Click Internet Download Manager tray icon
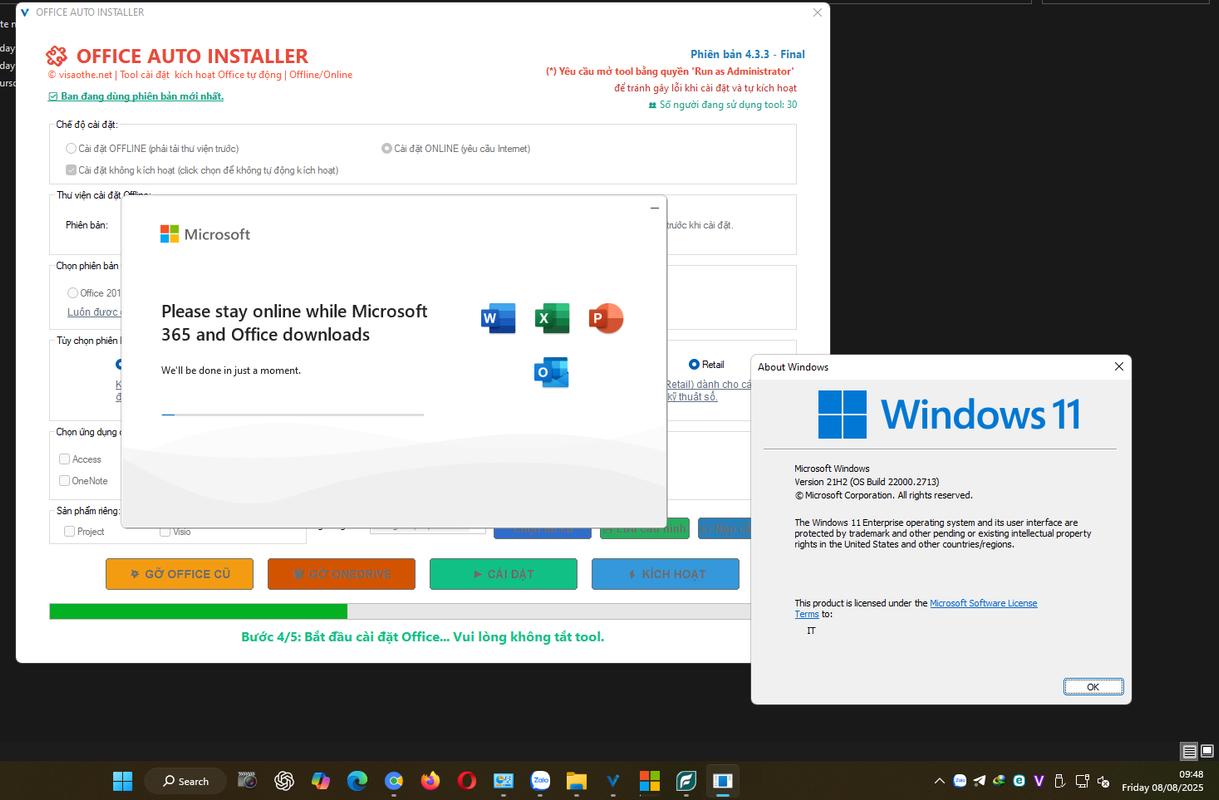1219x800 pixels. point(999,781)
